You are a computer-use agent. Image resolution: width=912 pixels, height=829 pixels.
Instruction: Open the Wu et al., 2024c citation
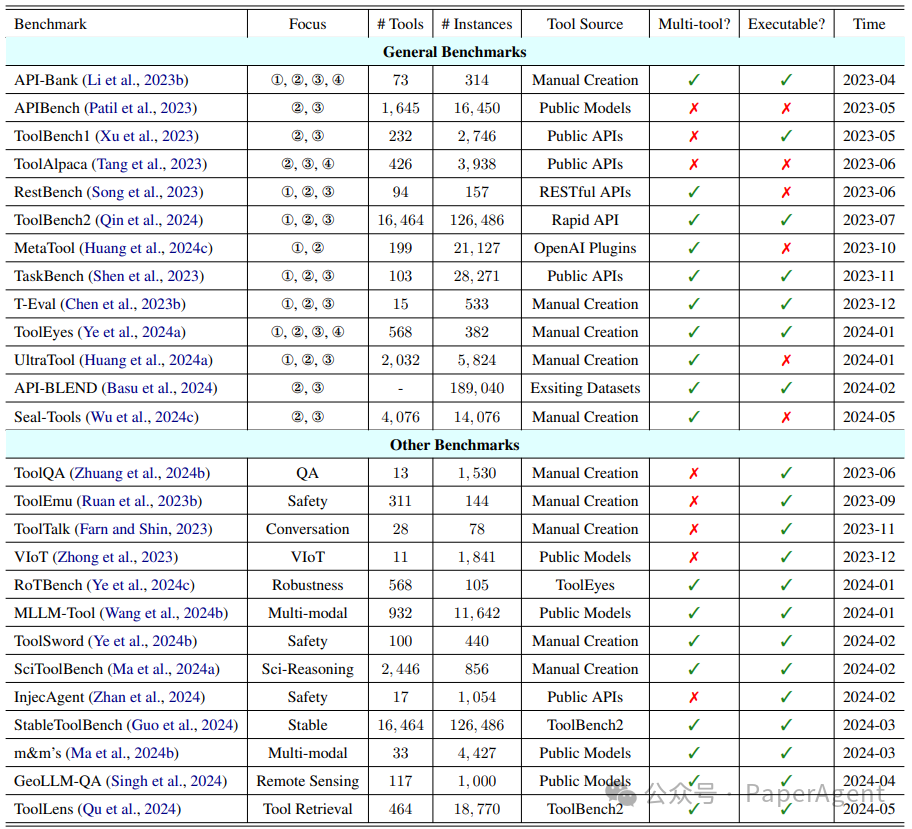(x=144, y=417)
